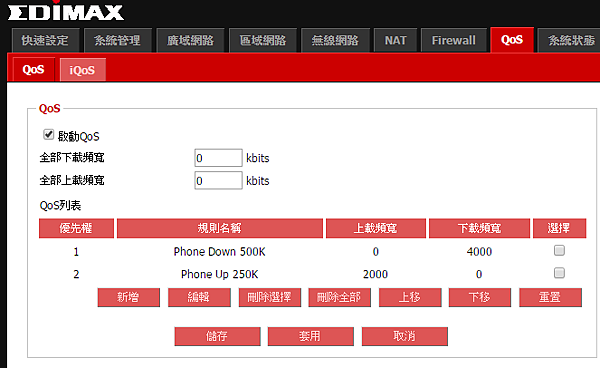Open the 無線網路 tab
The image size is (600, 368).
335,40
